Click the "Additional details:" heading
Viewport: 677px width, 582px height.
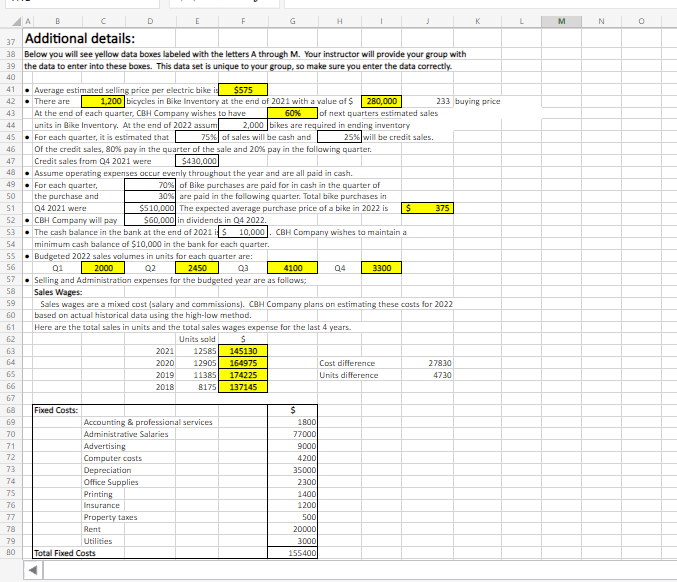click(80, 39)
